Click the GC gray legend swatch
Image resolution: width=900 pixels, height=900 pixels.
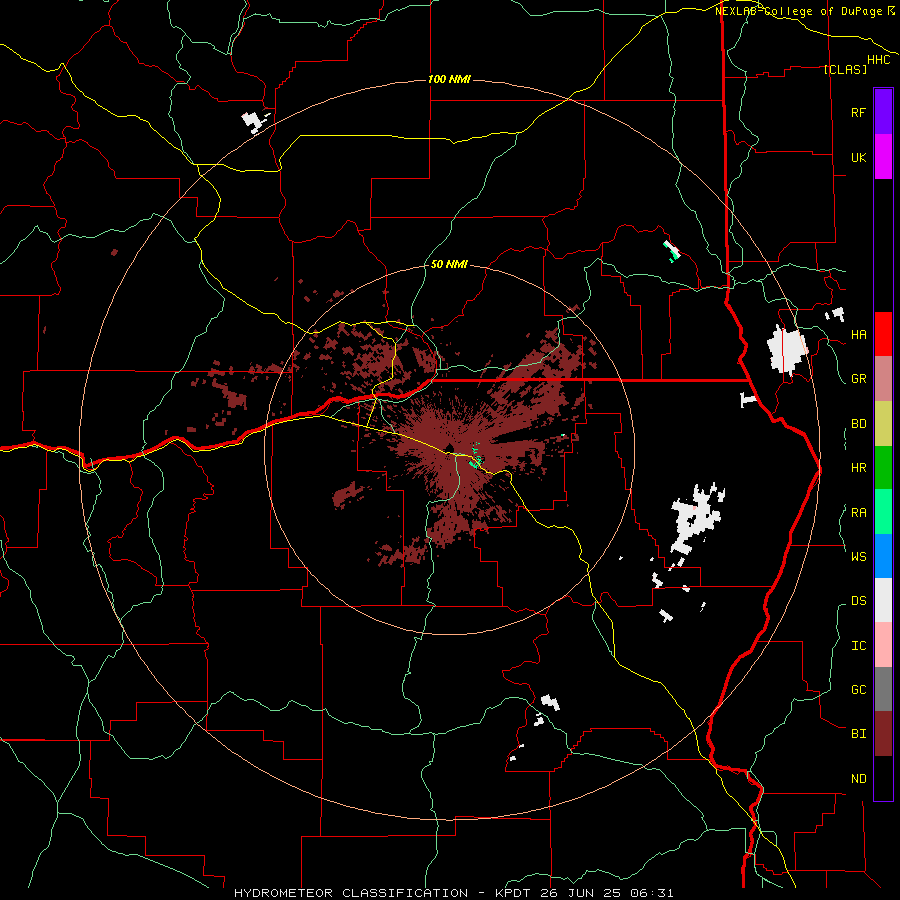(883, 689)
